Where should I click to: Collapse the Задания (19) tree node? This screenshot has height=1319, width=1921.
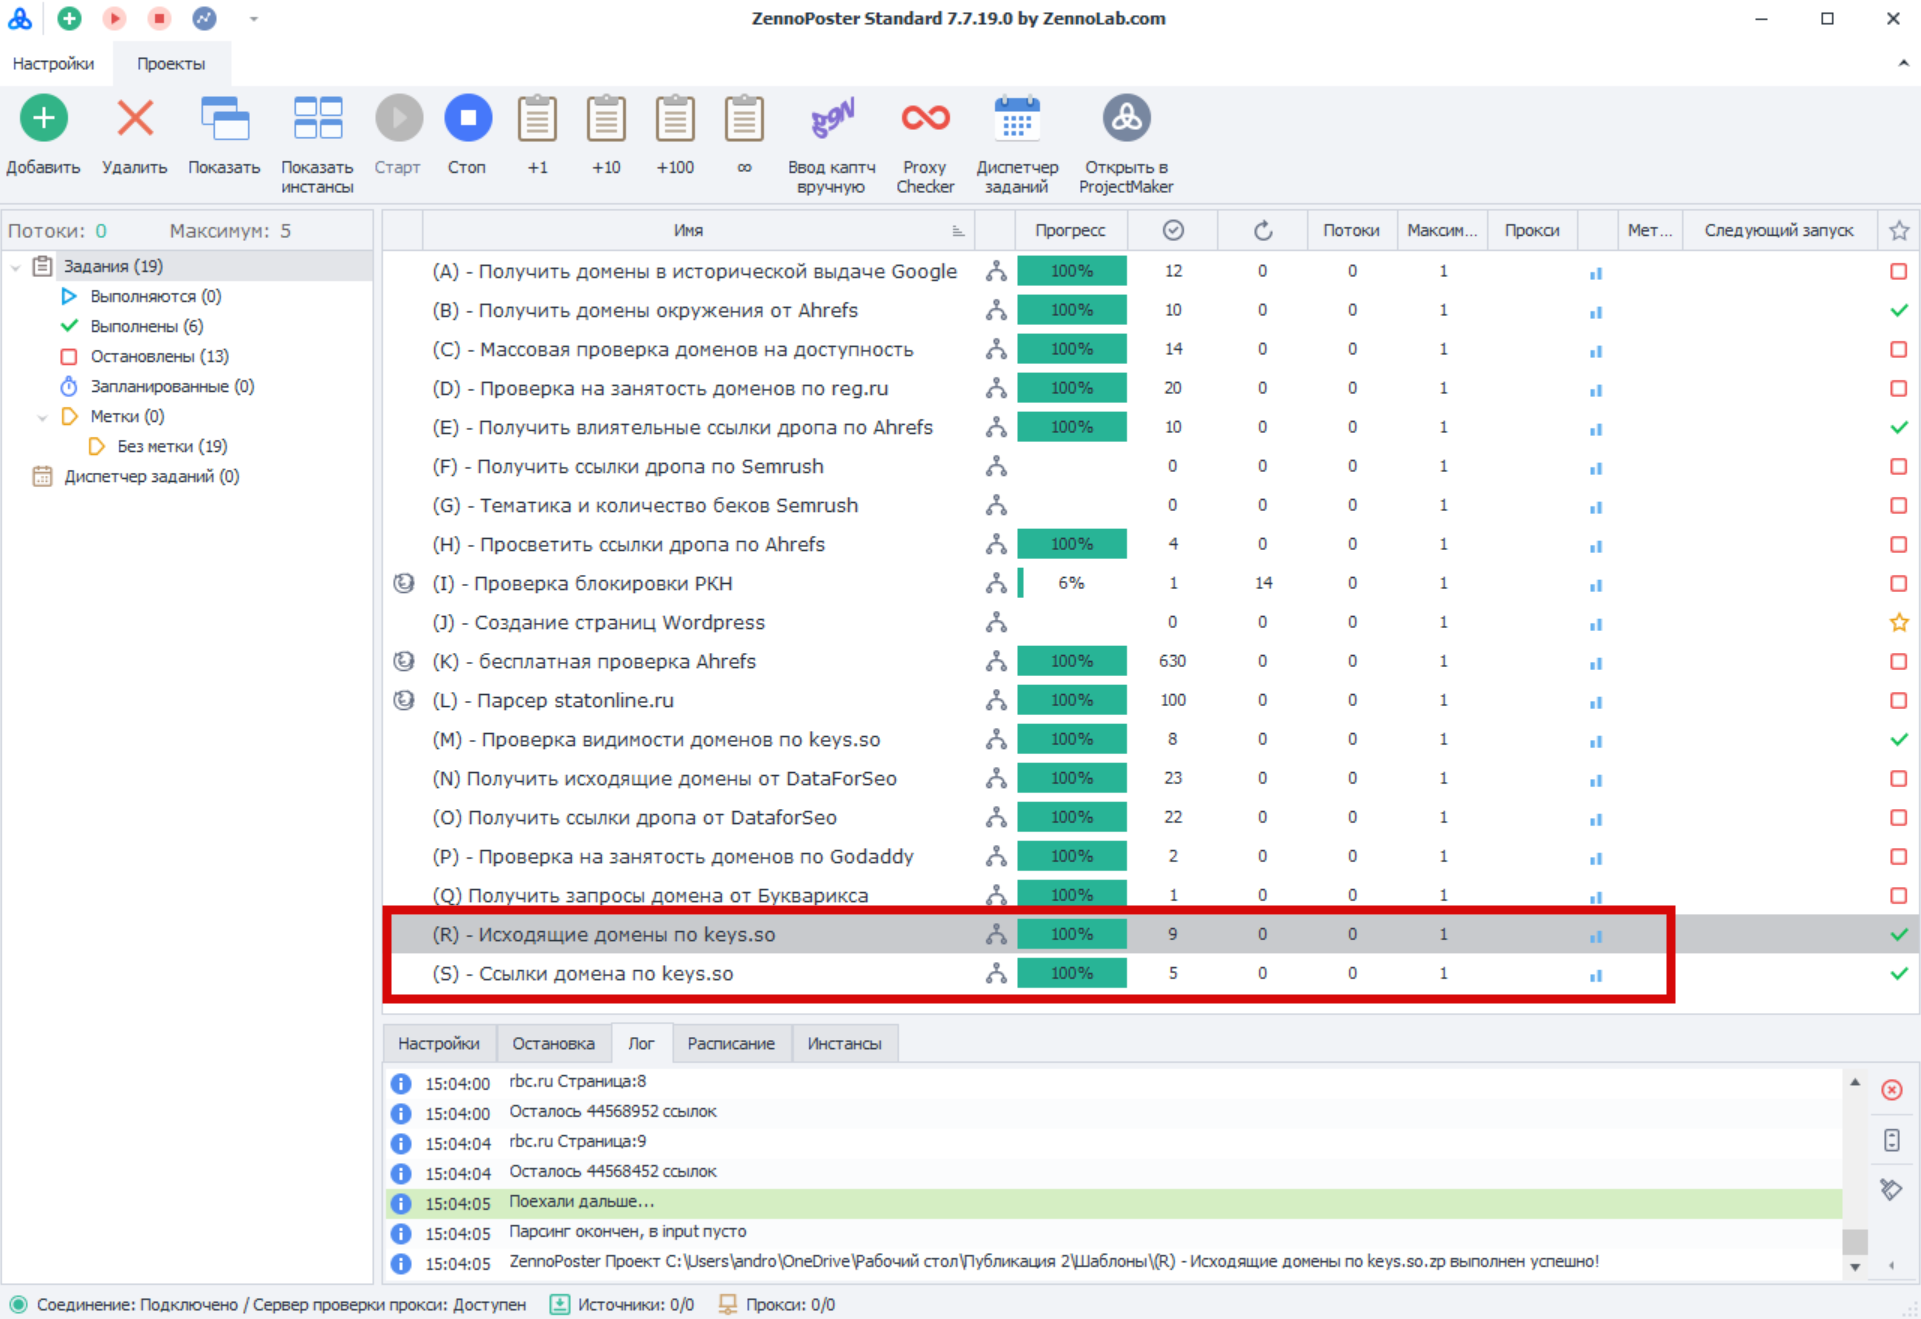click(16, 267)
